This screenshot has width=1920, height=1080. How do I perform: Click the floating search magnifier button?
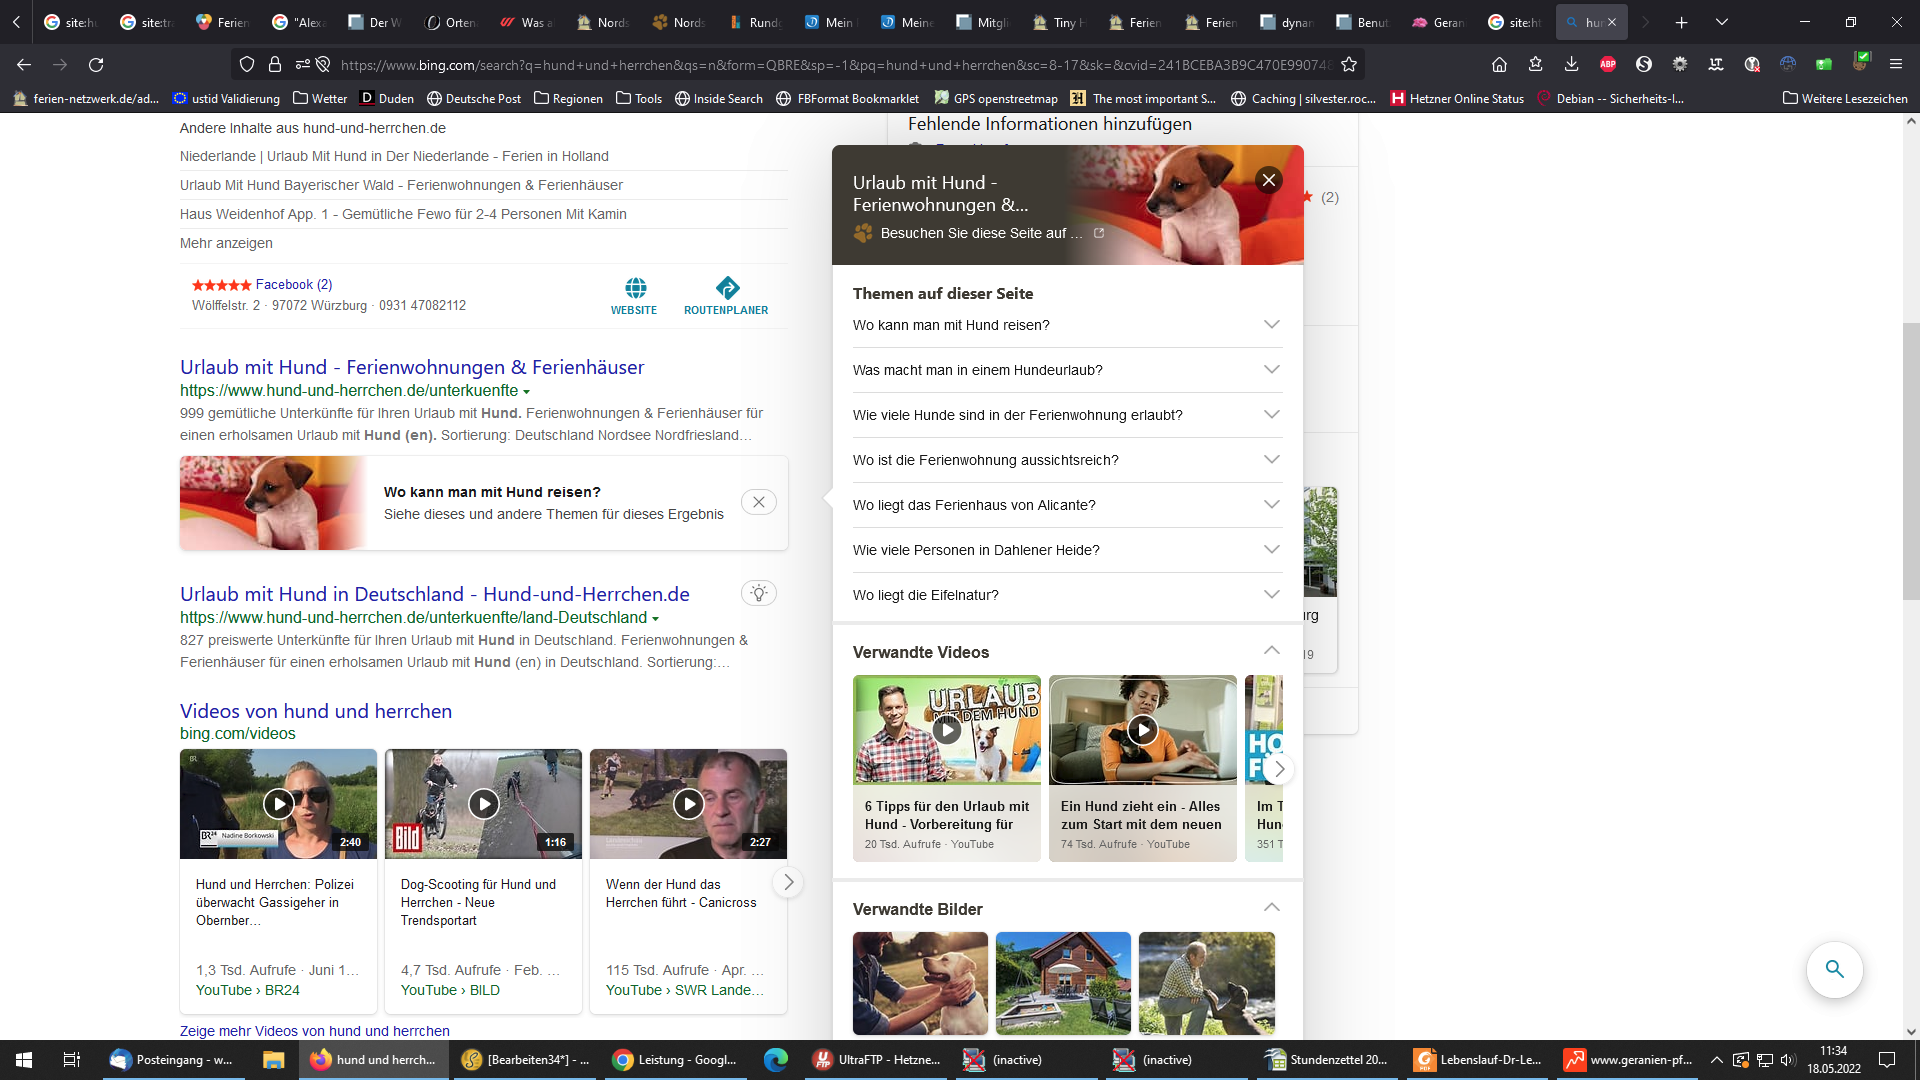1834,968
